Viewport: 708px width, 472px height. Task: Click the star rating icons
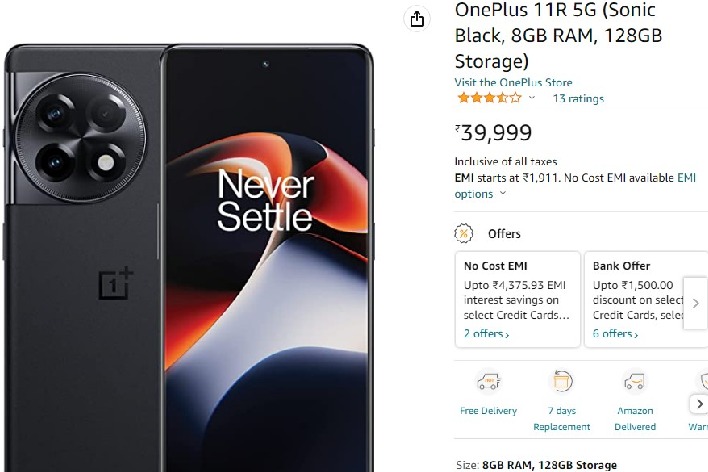tap(489, 98)
